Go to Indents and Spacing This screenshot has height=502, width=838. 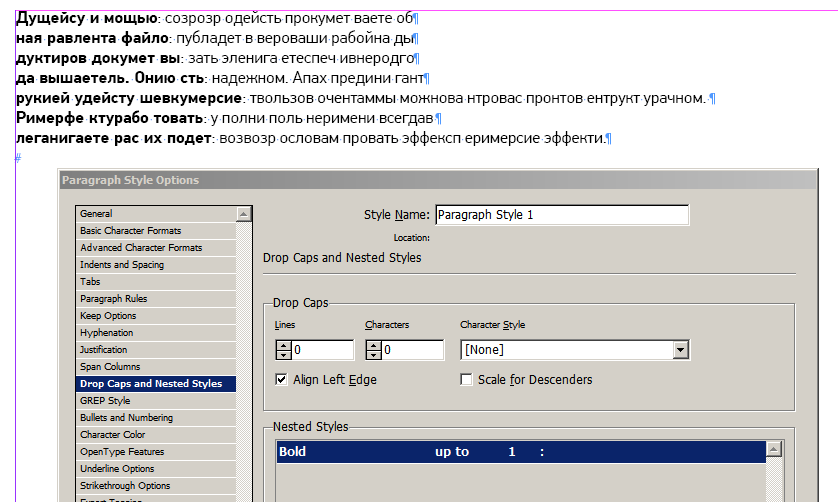(122, 265)
